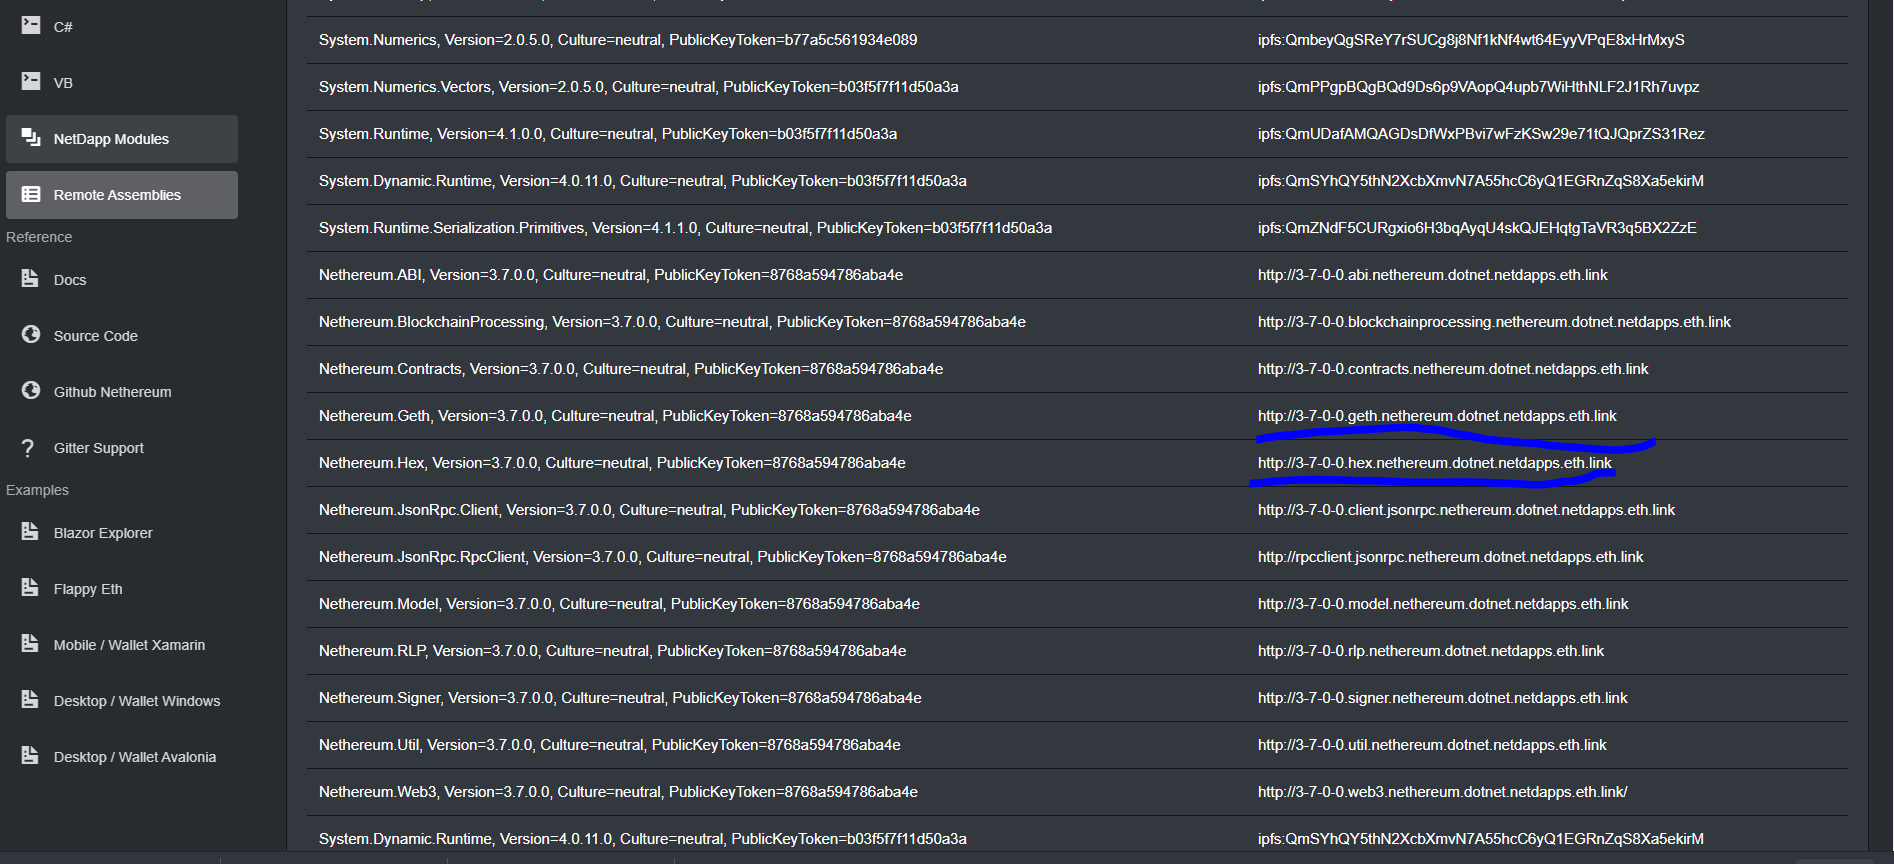Open Desktop / Wallet Windows example

point(122,701)
